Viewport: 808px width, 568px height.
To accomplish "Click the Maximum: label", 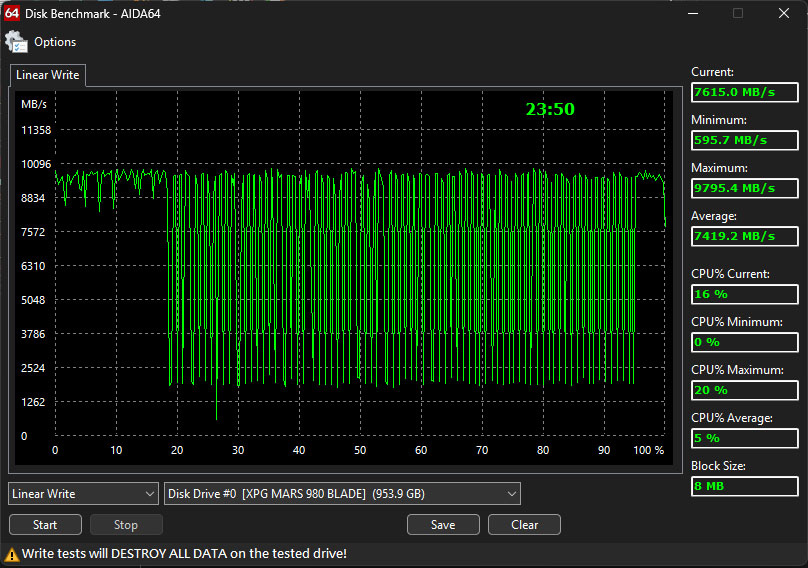I will [719, 168].
